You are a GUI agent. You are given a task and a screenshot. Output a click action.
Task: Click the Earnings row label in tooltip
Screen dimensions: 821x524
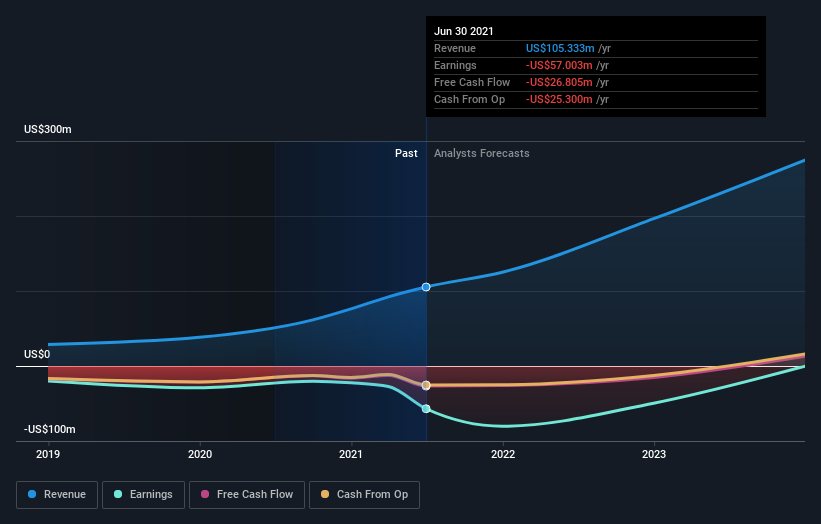point(456,65)
